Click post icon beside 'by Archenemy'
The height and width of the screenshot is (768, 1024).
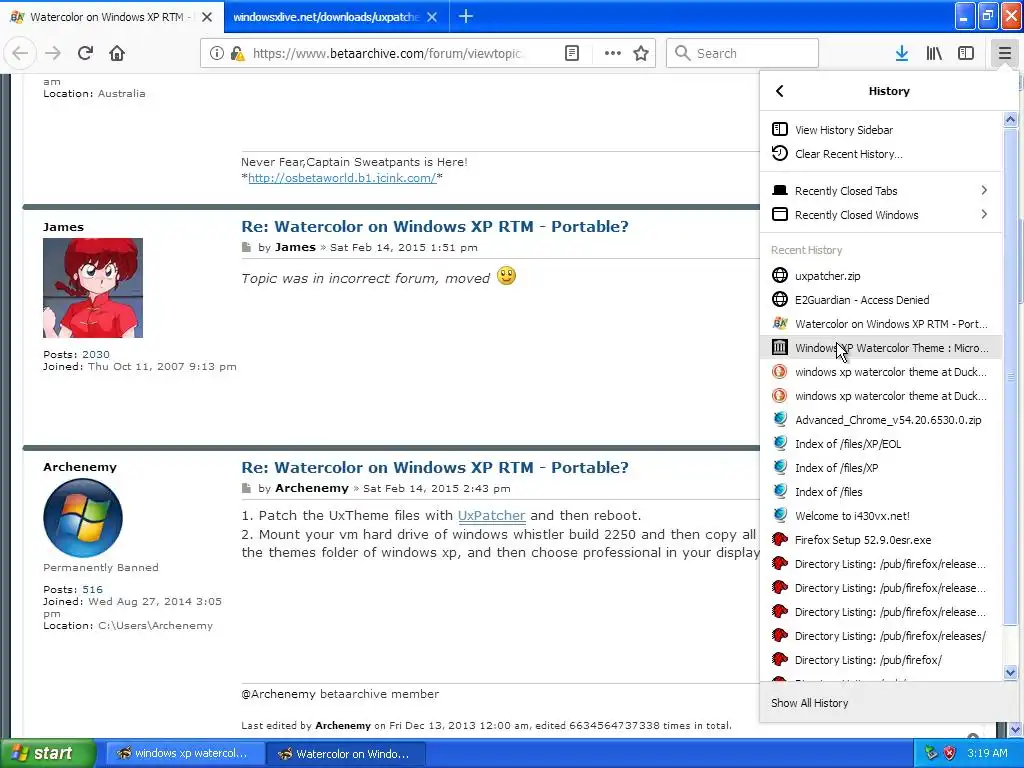[x=246, y=488]
